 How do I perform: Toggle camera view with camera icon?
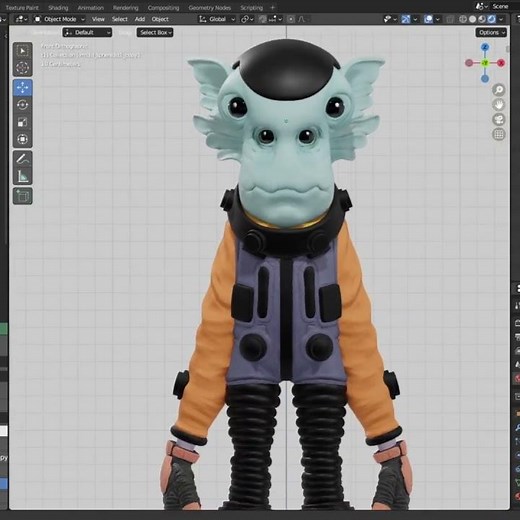(x=499, y=120)
